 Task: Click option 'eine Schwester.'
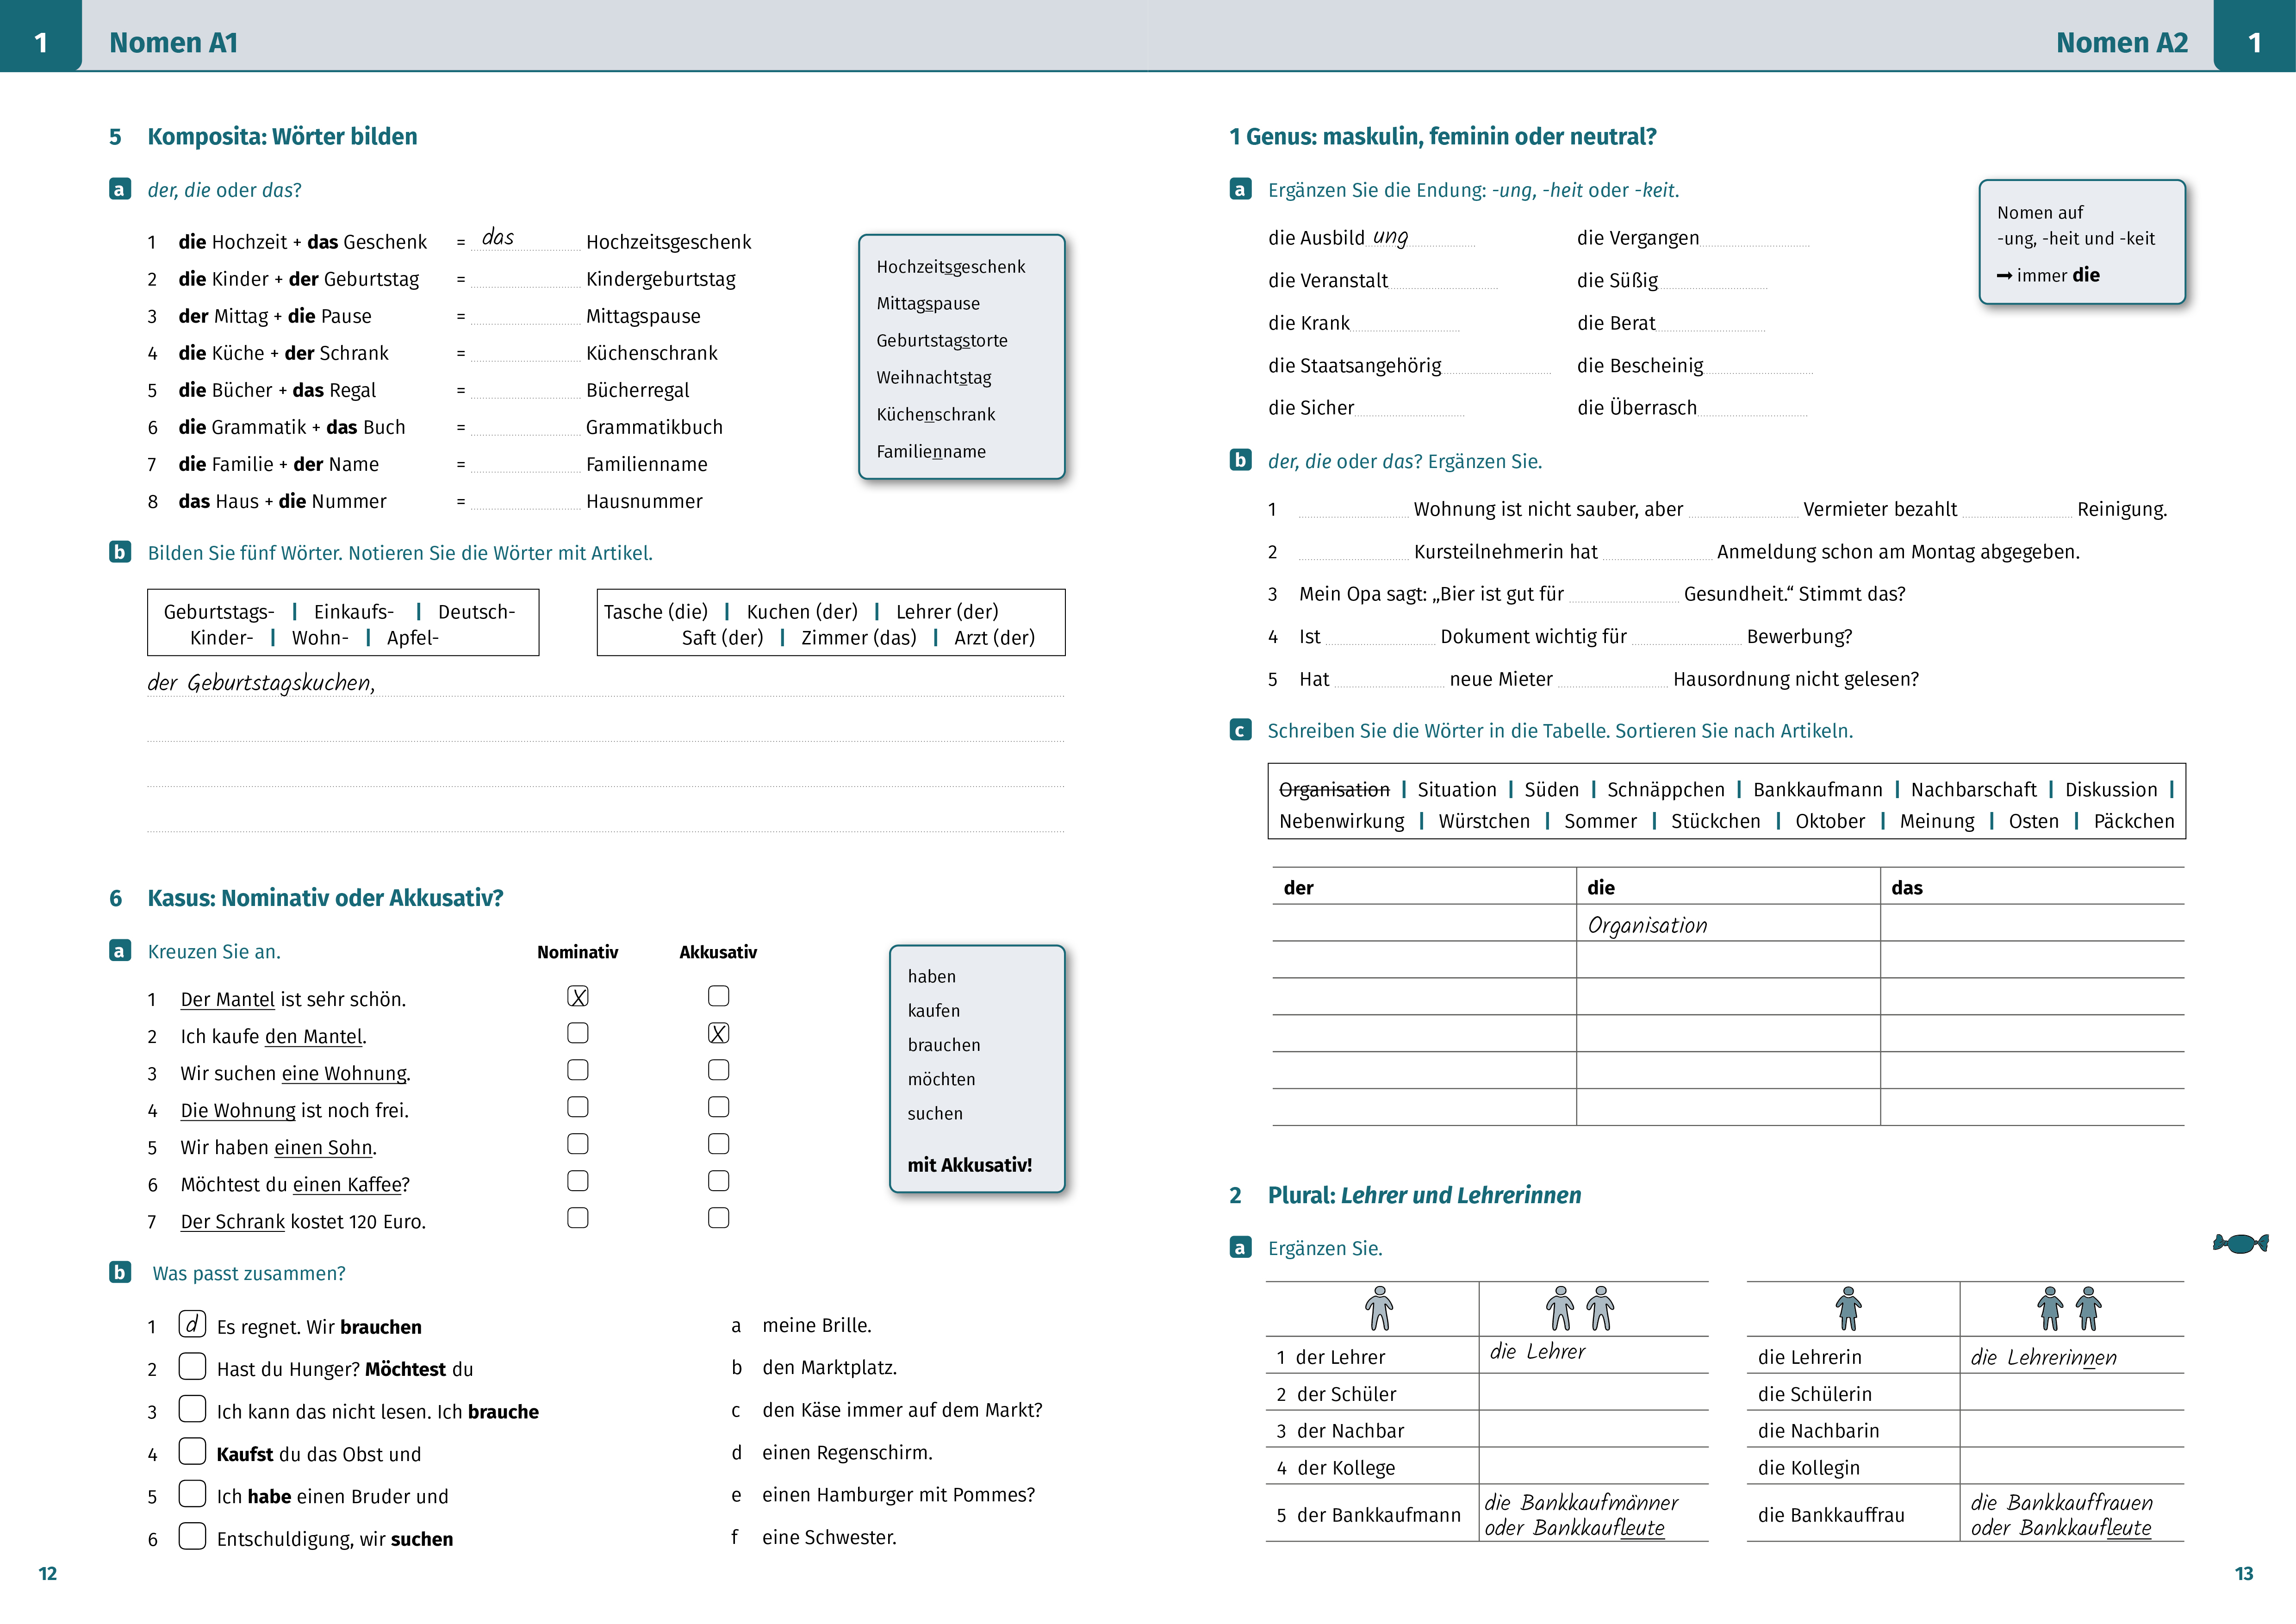click(x=829, y=1537)
